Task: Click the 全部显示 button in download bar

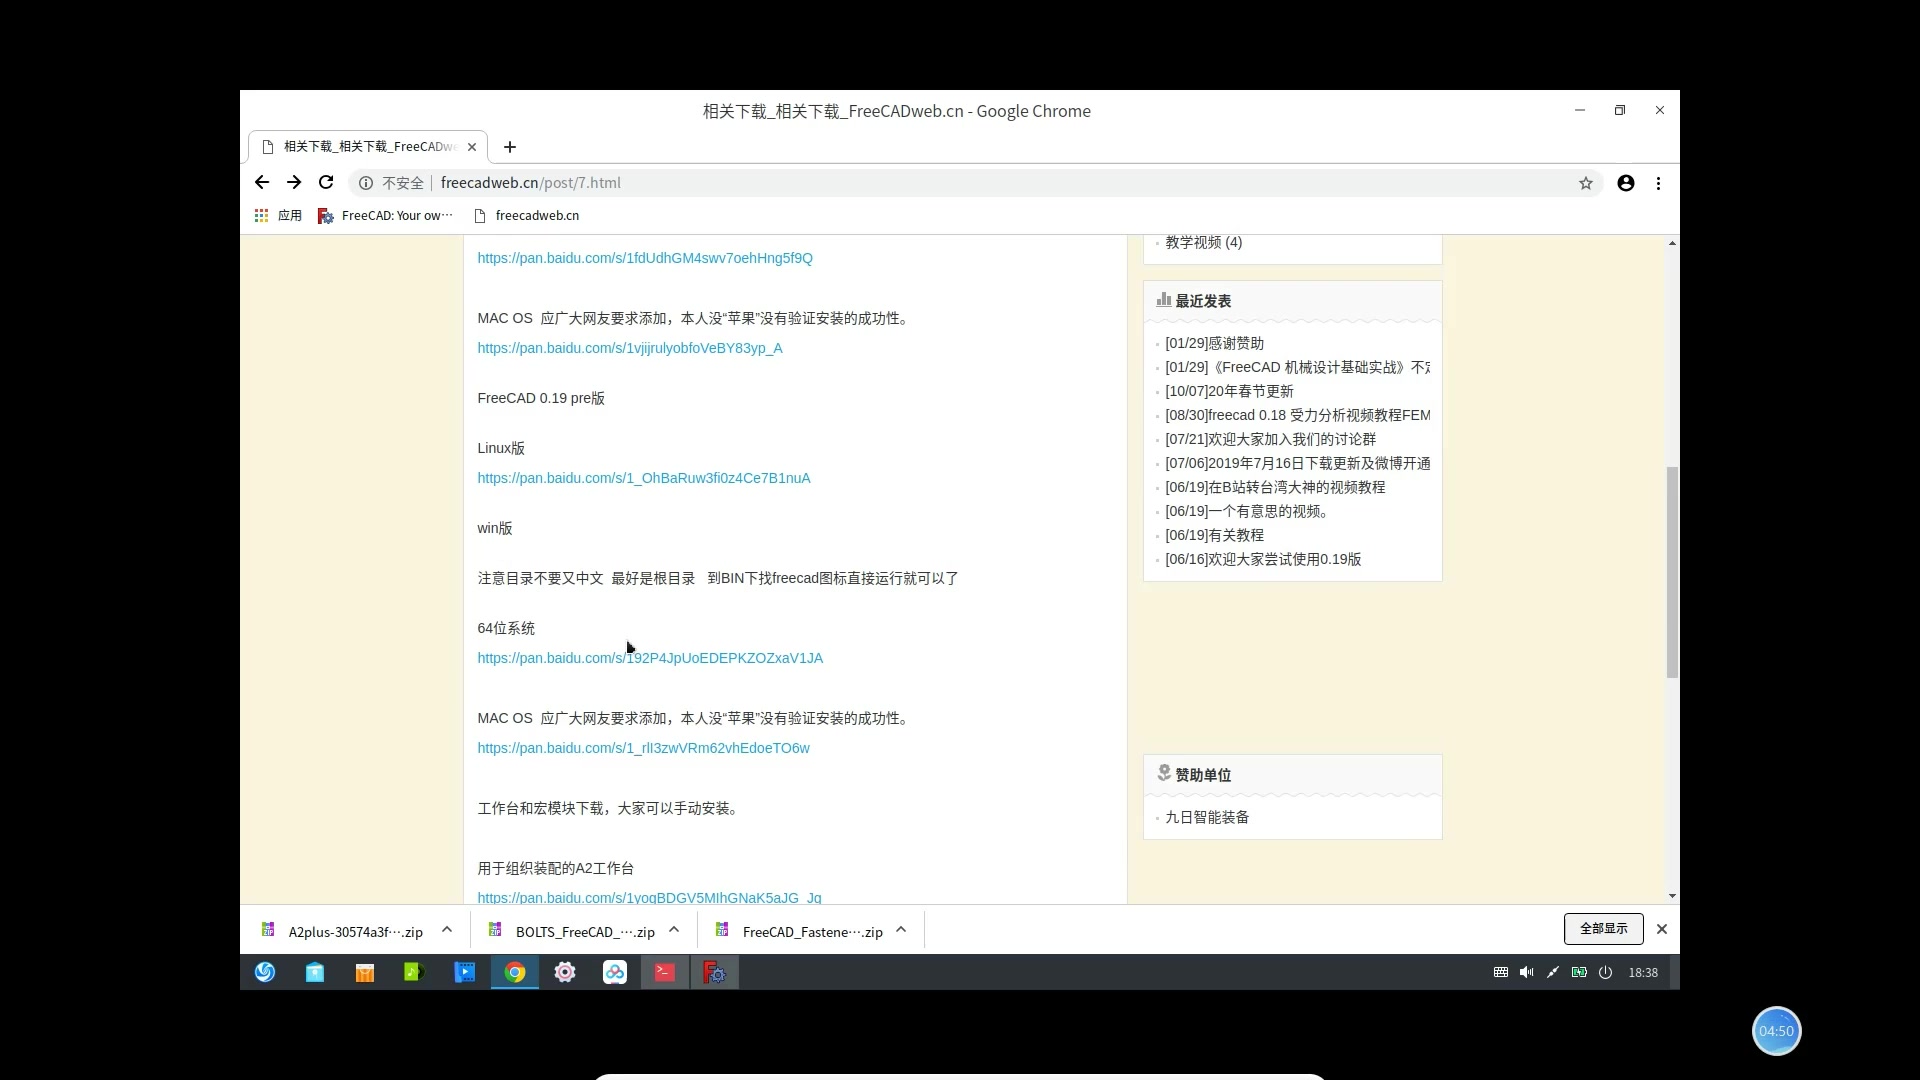Action: [1602, 929]
